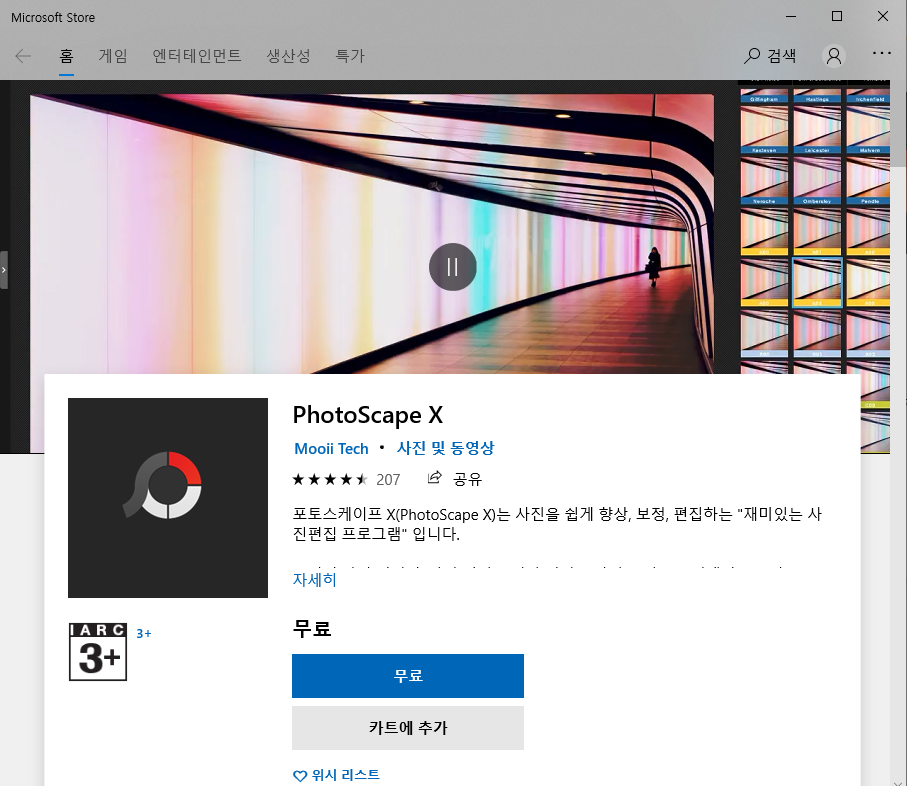Viewport: 907px width, 786px height.
Task: Minimize the Microsoft Store window
Action: click(x=791, y=16)
